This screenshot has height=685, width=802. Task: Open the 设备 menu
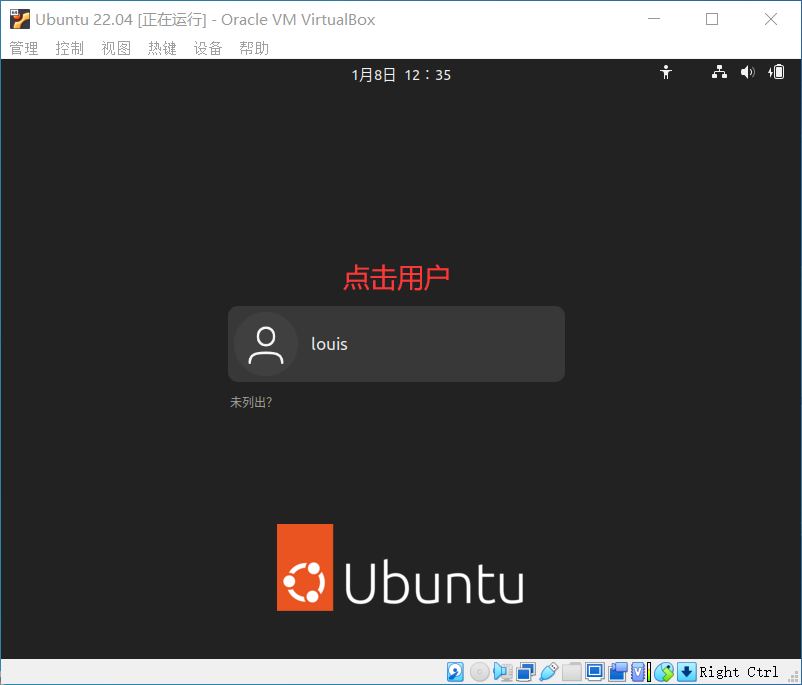207,47
